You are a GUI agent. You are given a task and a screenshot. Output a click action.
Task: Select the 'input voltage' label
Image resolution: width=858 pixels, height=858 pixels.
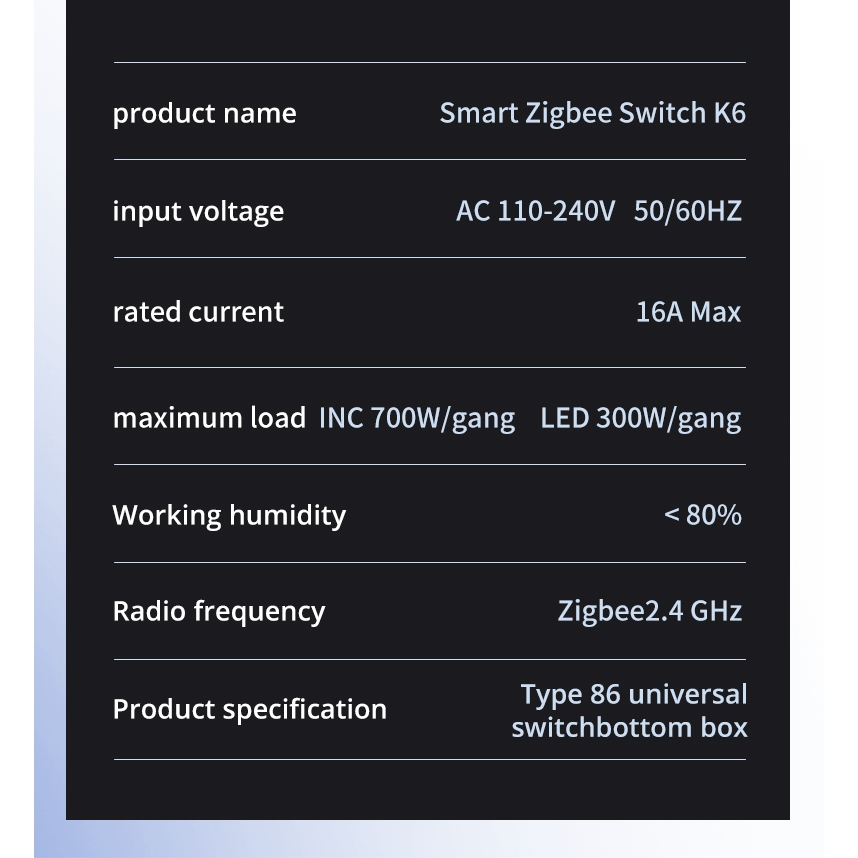[x=198, y=212]
